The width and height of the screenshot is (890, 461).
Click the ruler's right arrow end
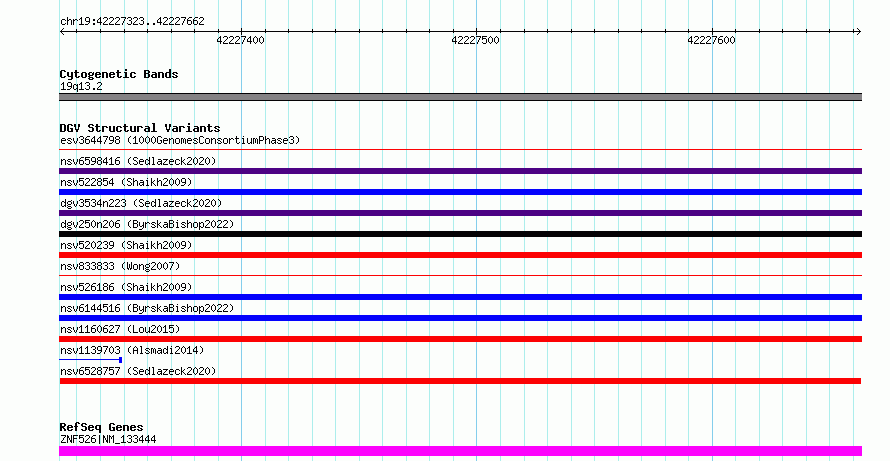coord(858,32)
